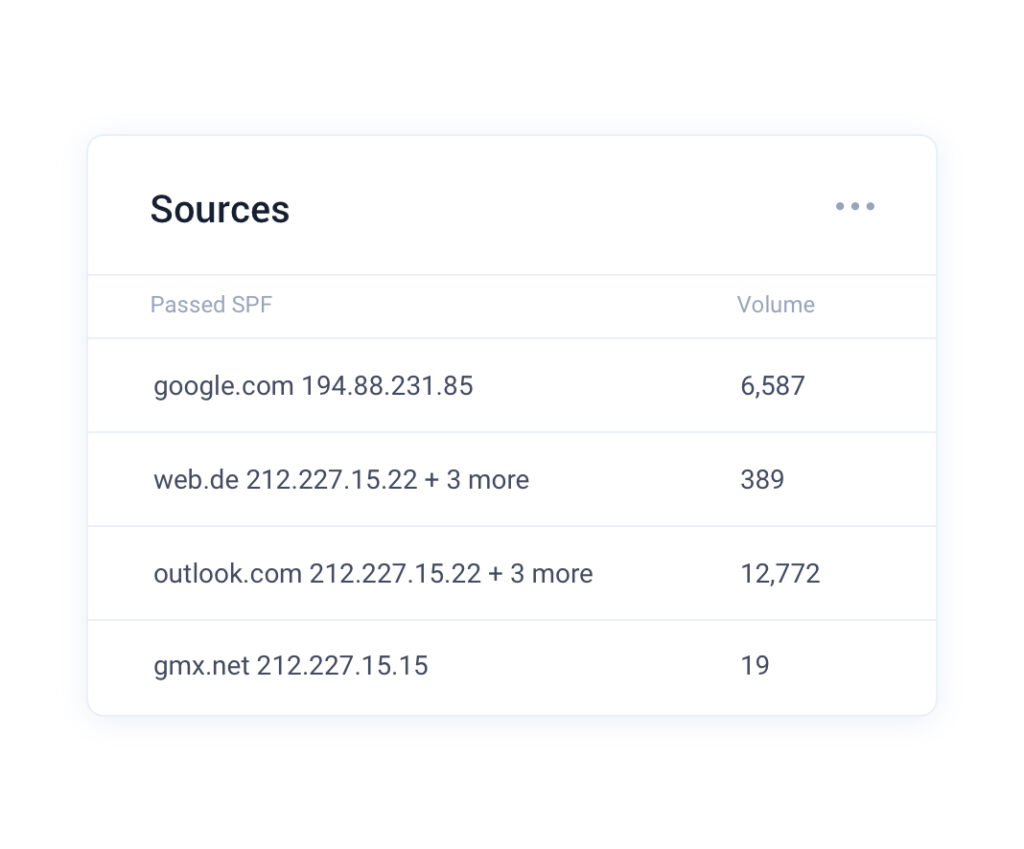Click the gmx.net domain name

[x=200, y=665]
